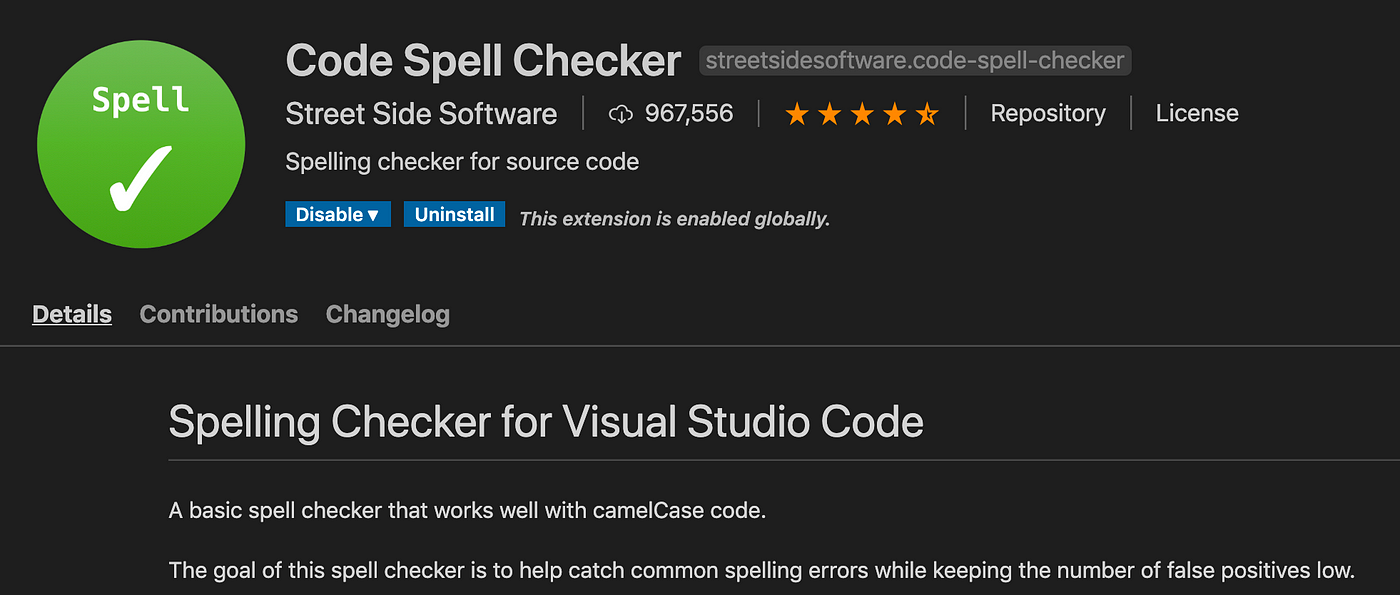Open the License link
This screenshot has height=595, width=1400.
[1197, 114]
